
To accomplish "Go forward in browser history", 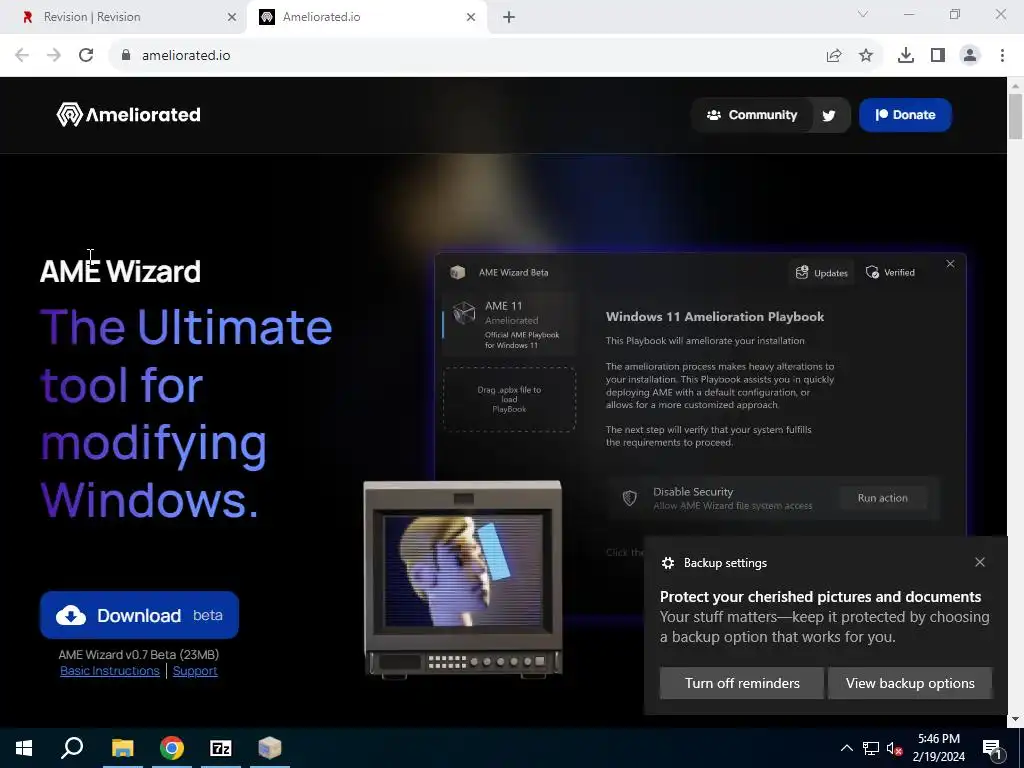I will tap(54, 56).
